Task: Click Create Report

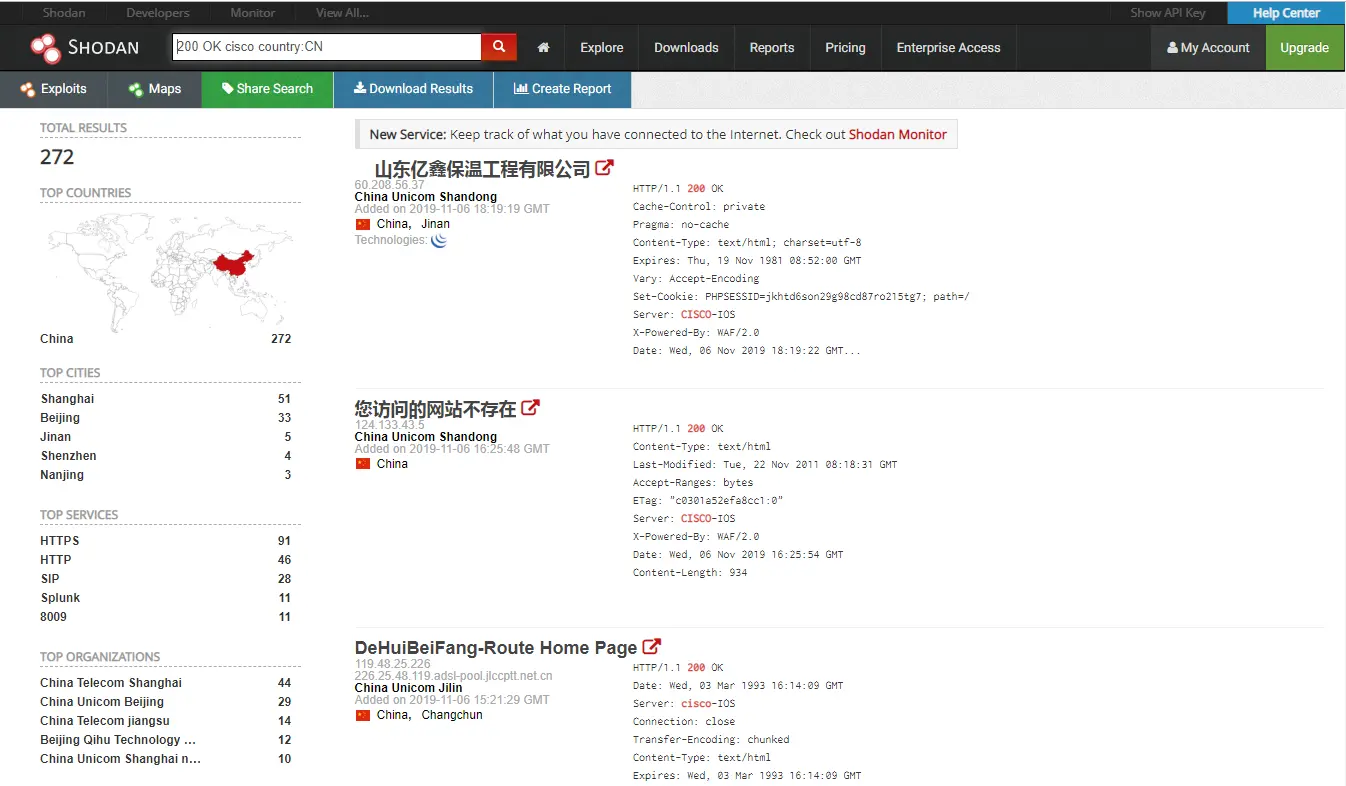Action: pyautogui.click(x=562, y=89)
